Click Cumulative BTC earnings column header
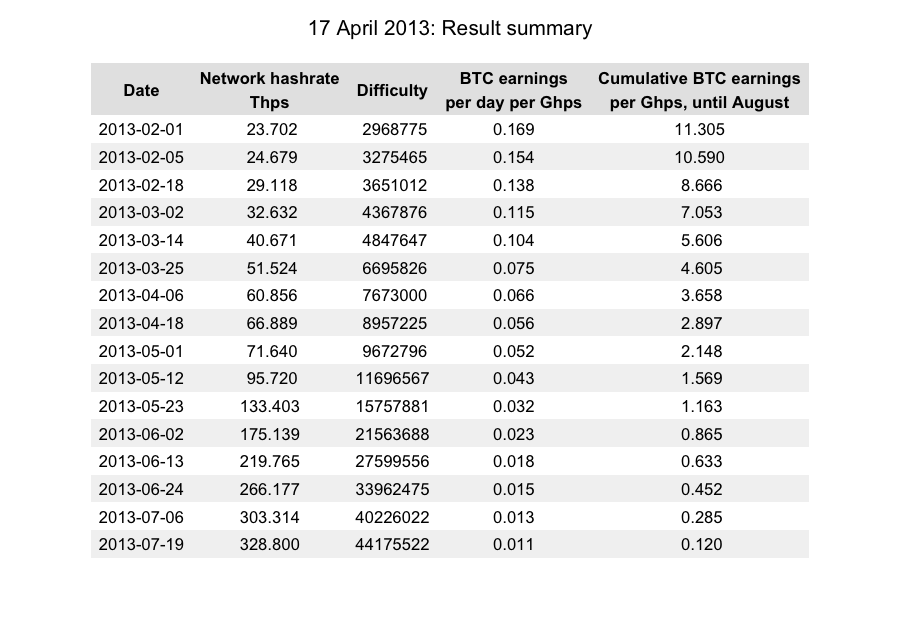This screenshot has width=900, height=621. coord(699,90)
